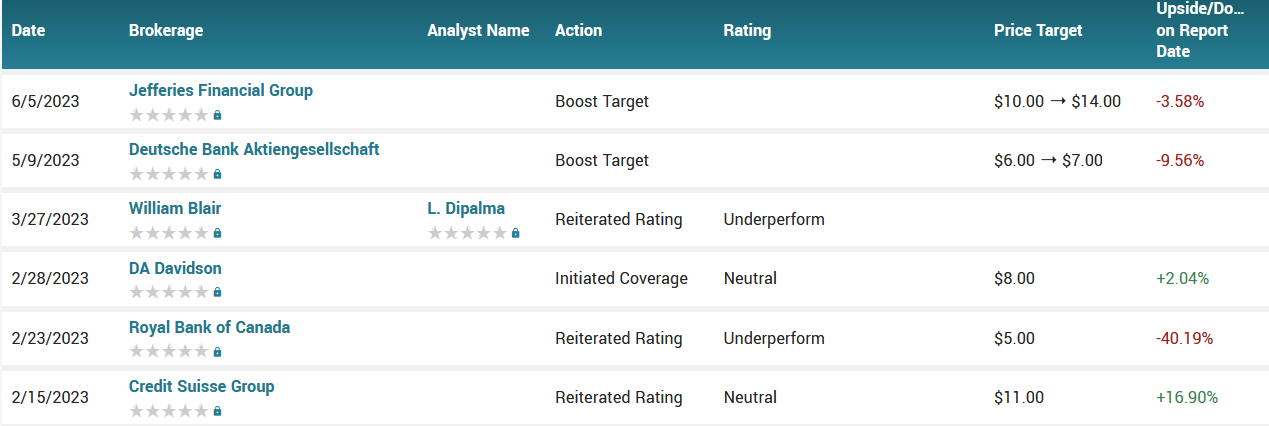The image size is (1269, 426).
Task: Open the William Blair brokerage link
Action: [175, 208]
